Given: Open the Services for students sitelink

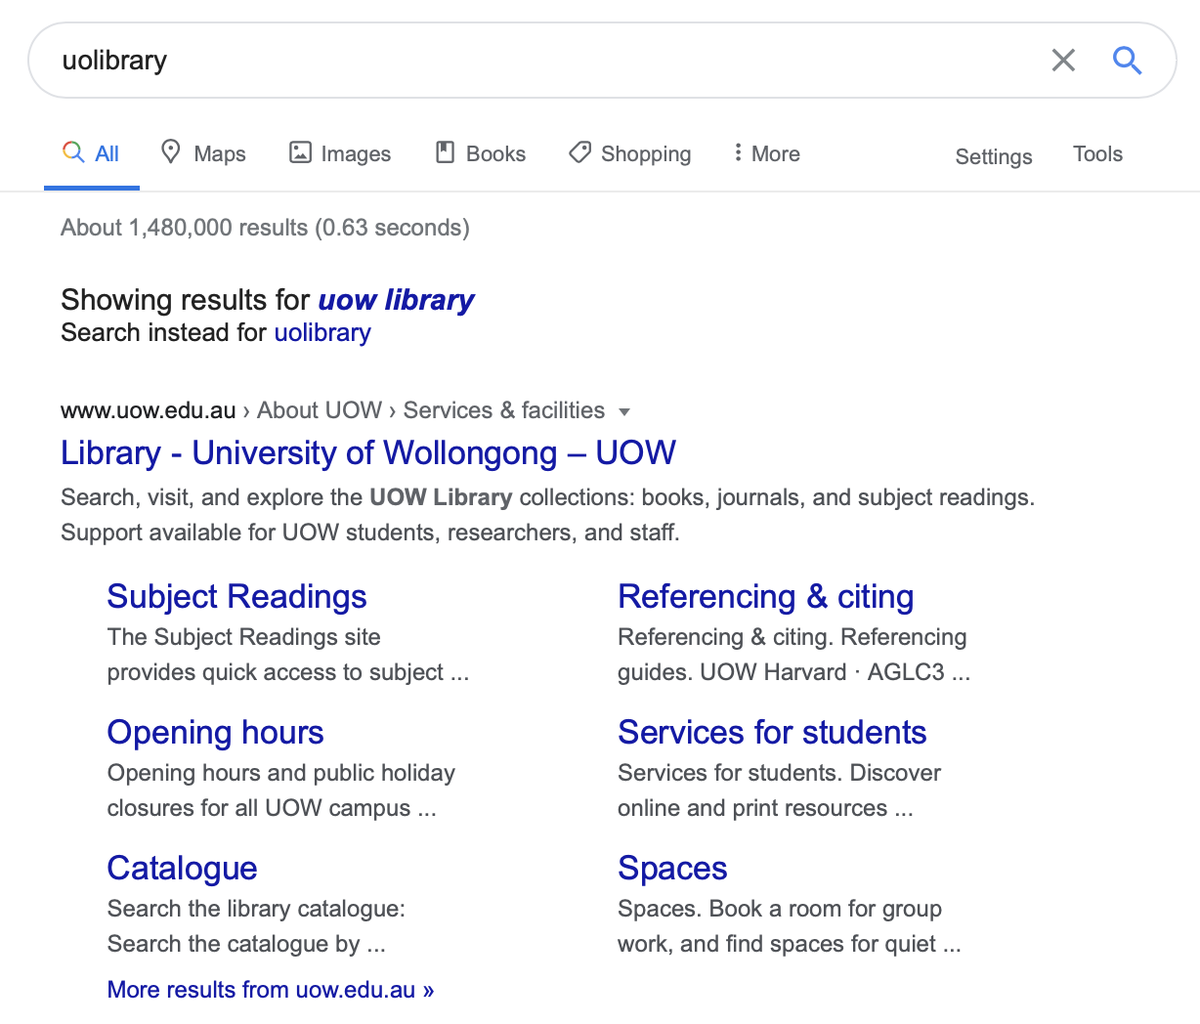Looking at the screenshot, I should click(x=772, y=733).
